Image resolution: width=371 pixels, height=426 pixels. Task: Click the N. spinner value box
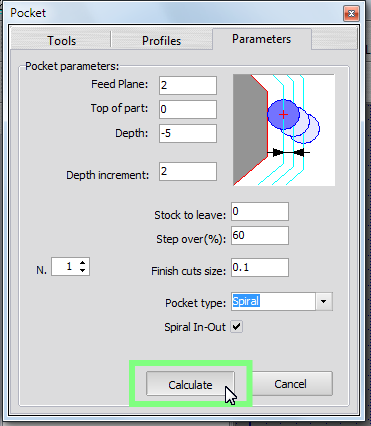pos(65,266)
